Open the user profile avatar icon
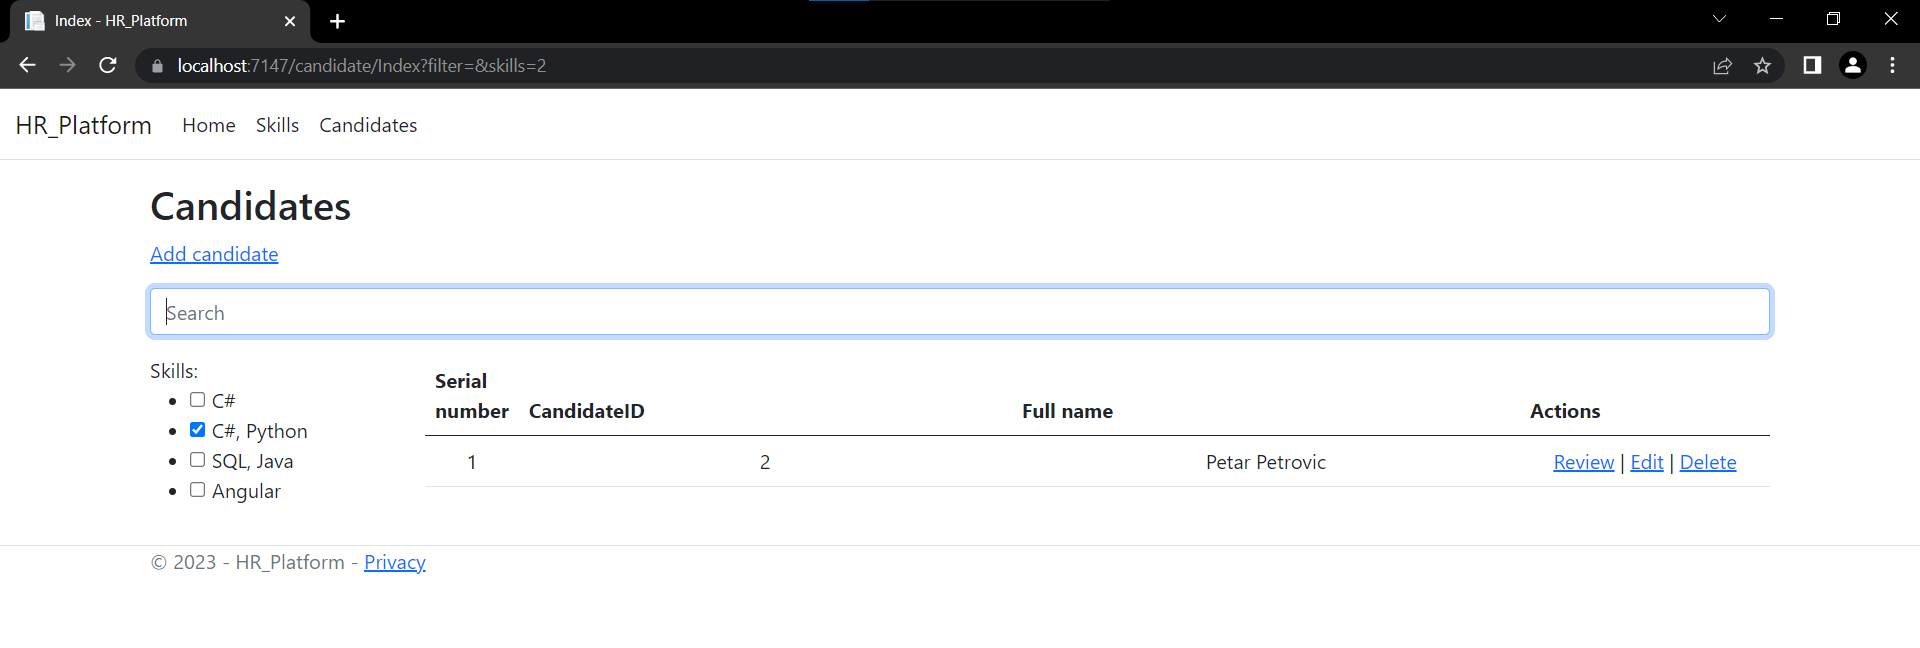This screenshot has width=1920, height=648. click(x=1853, y=65)
